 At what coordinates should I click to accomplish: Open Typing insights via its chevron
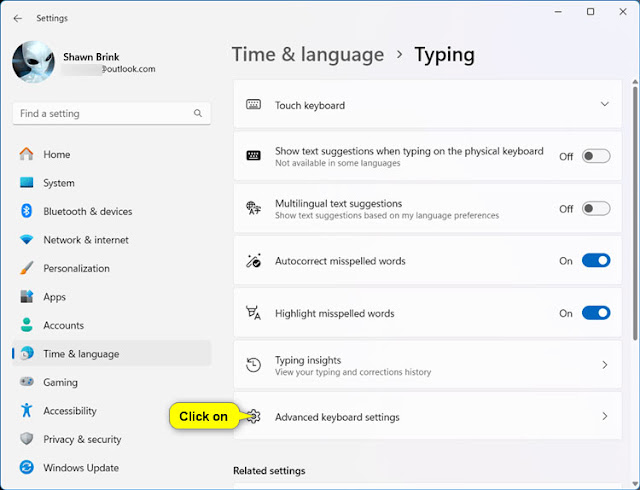605,365
